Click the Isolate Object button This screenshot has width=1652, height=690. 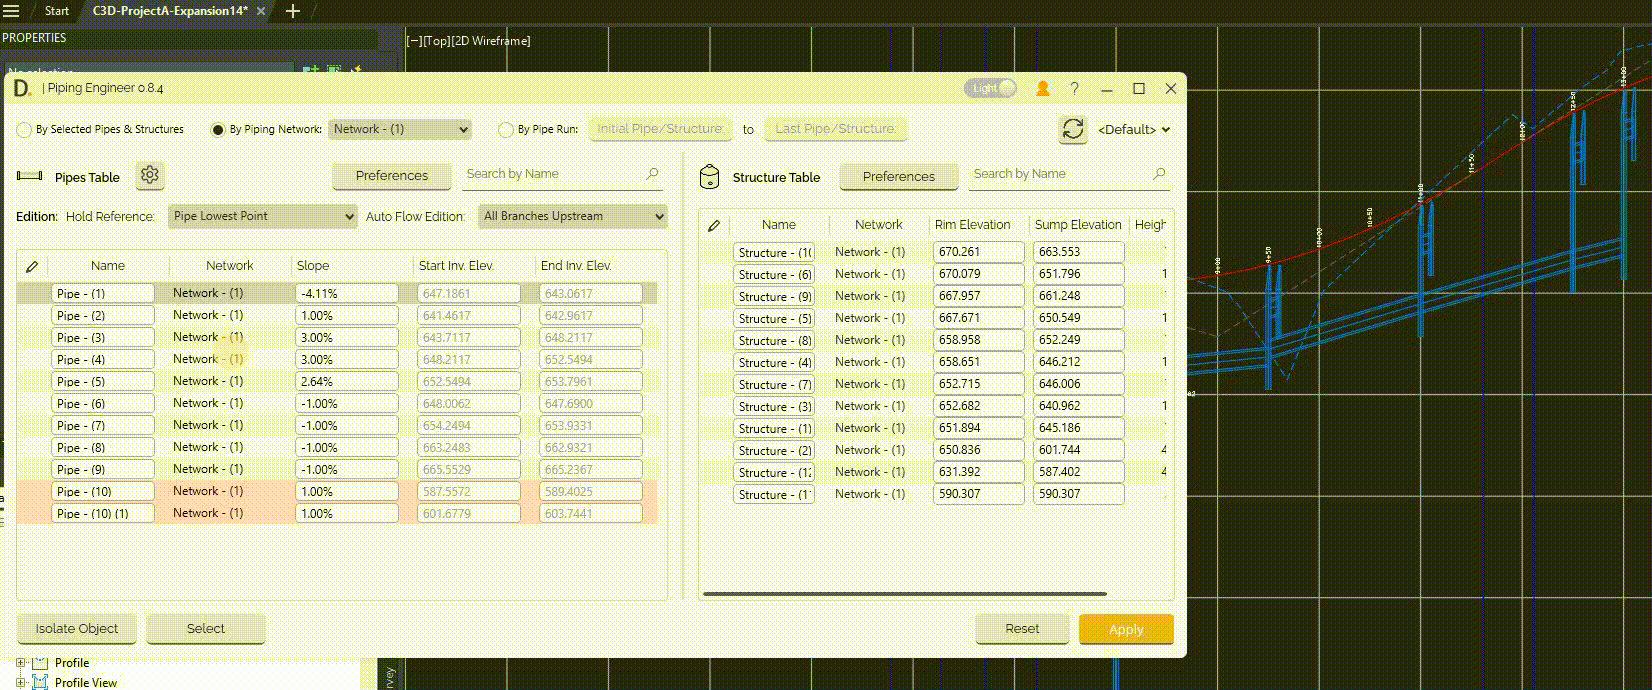(x=77, y=629)
